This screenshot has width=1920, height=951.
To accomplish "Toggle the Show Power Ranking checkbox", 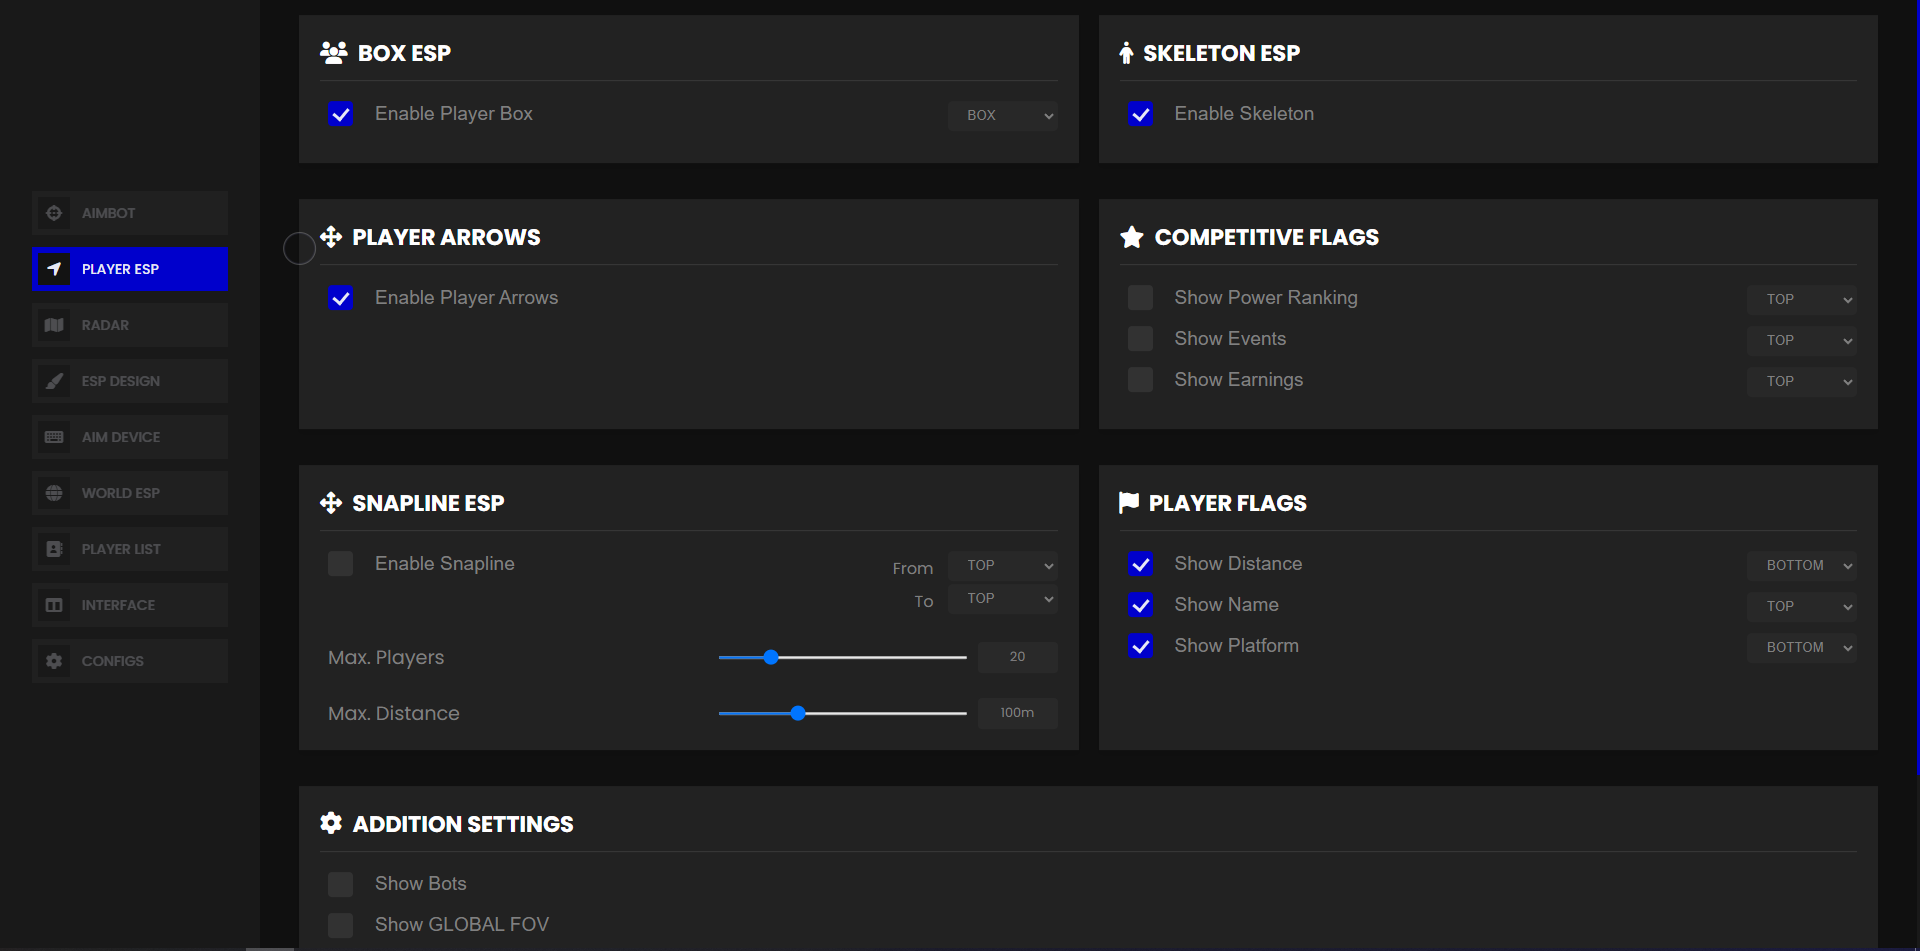I will coord(1140,298).
